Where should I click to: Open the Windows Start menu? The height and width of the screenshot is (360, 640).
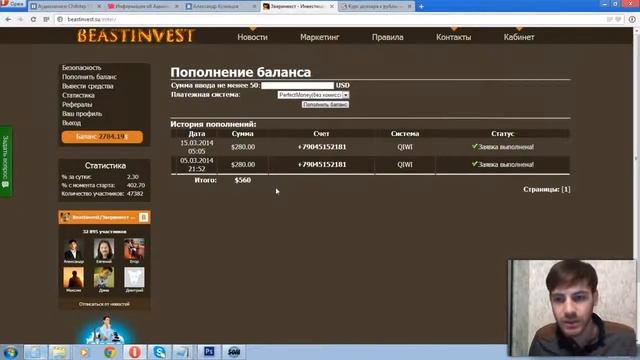click(x=10, y=352)
